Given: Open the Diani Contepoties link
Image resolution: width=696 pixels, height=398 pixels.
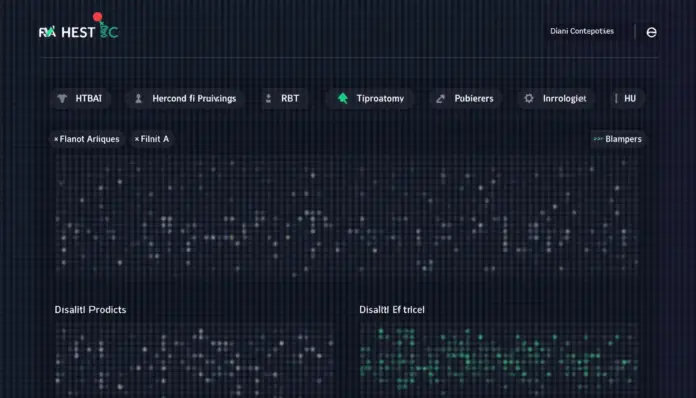Looking at the screenshot, I should coord(582,31).
